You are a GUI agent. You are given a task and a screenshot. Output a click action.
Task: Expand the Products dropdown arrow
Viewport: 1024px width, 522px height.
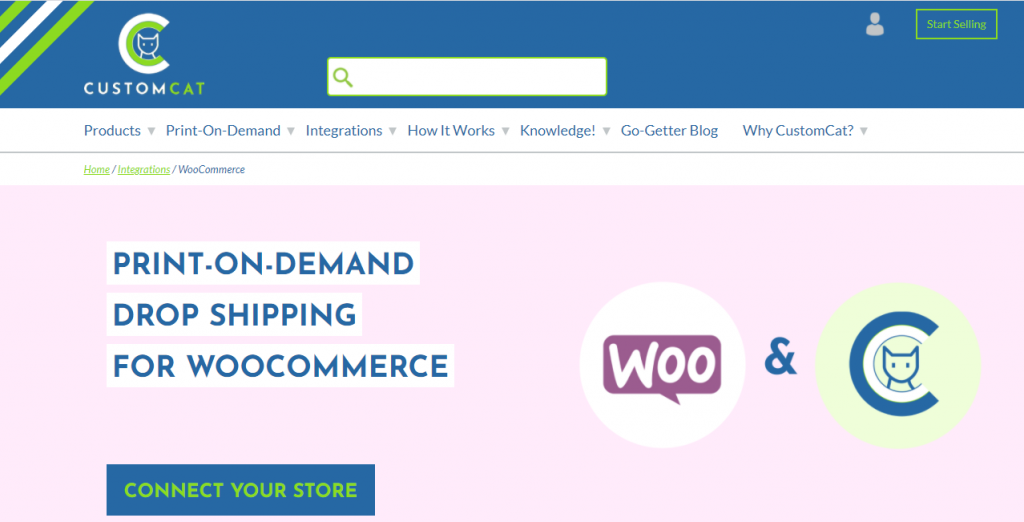click(x=151, y=131)
